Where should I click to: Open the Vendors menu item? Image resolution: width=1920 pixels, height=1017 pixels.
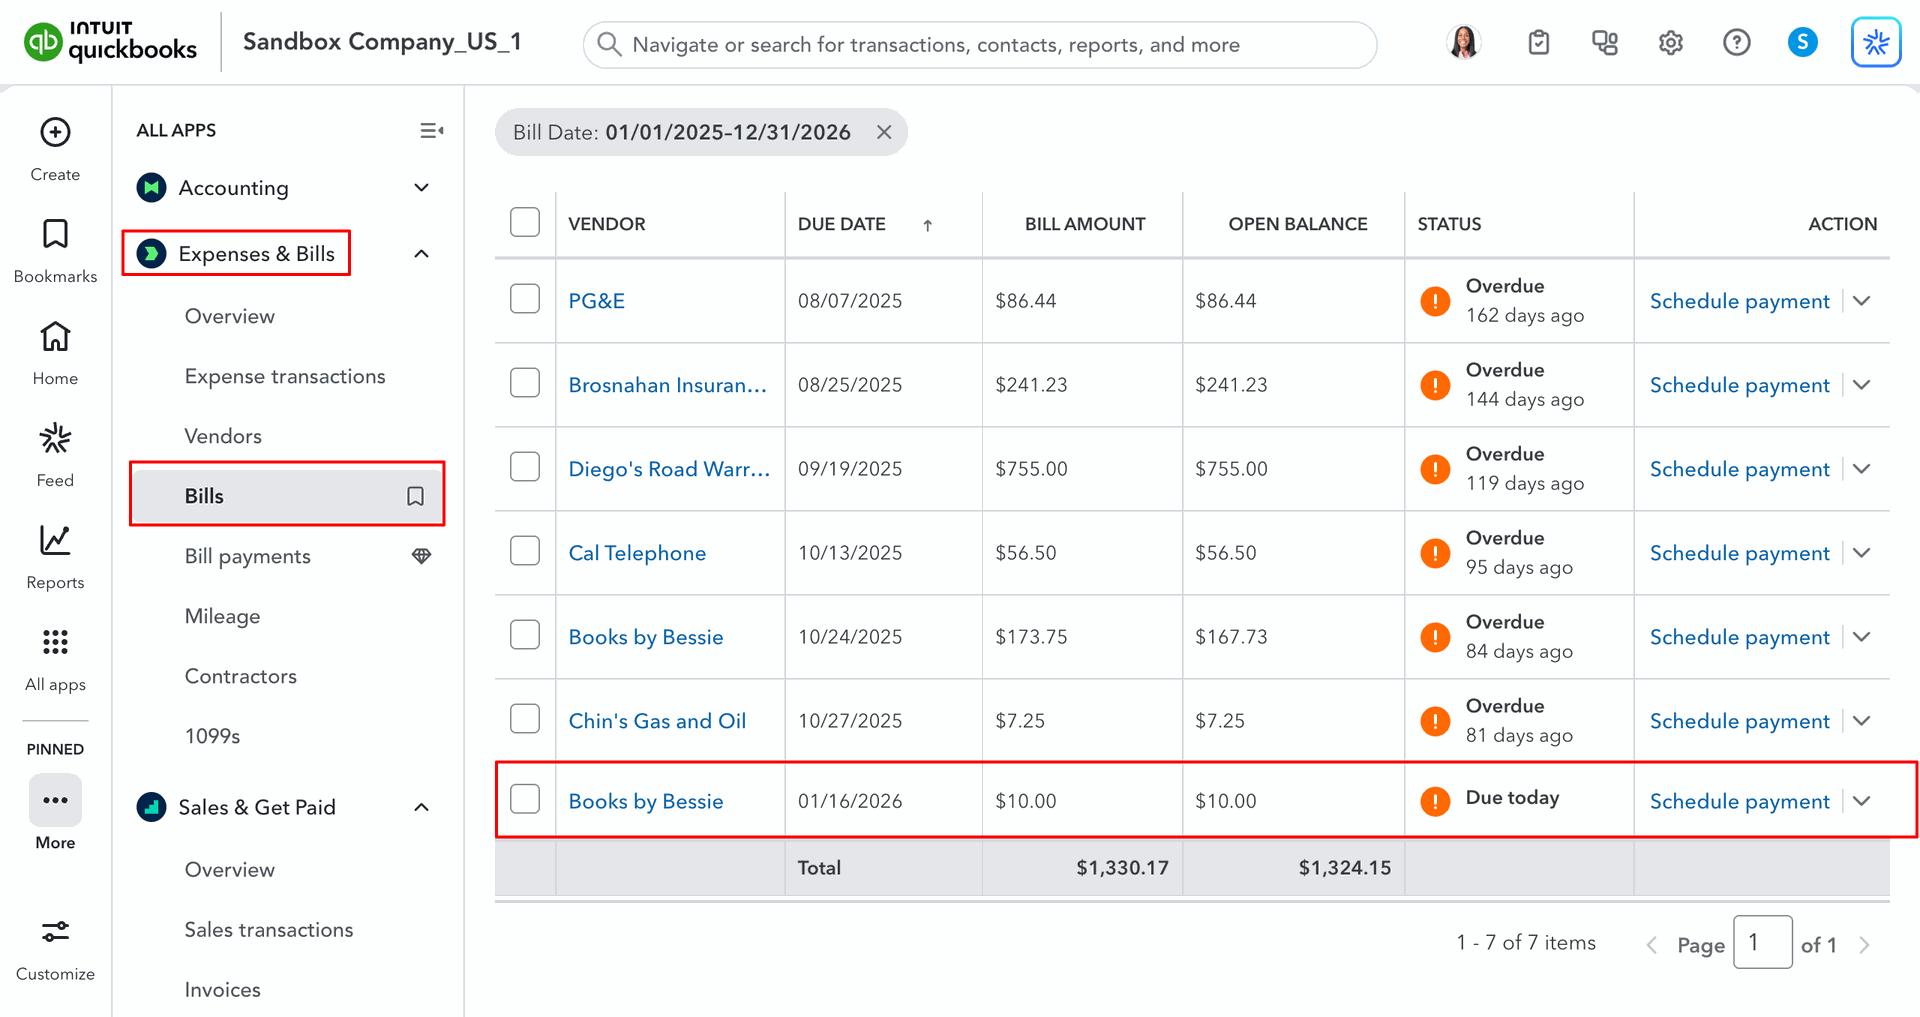(223, 436)
